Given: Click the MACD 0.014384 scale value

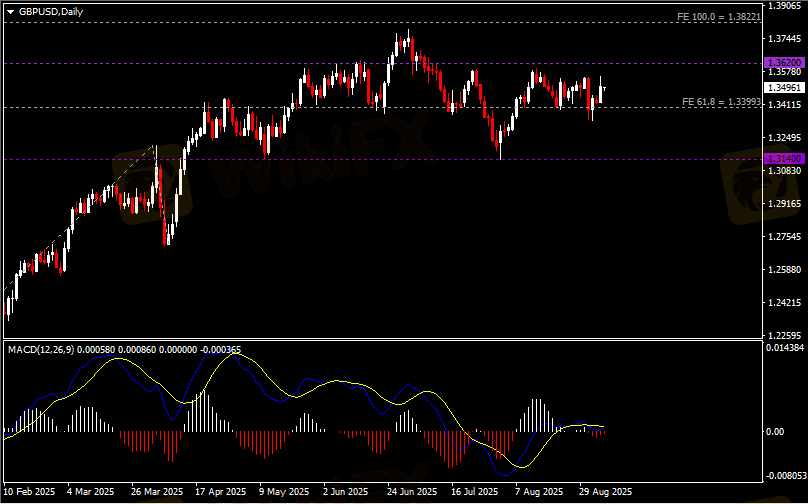Looking at the screenshot, I should (784, 348).
